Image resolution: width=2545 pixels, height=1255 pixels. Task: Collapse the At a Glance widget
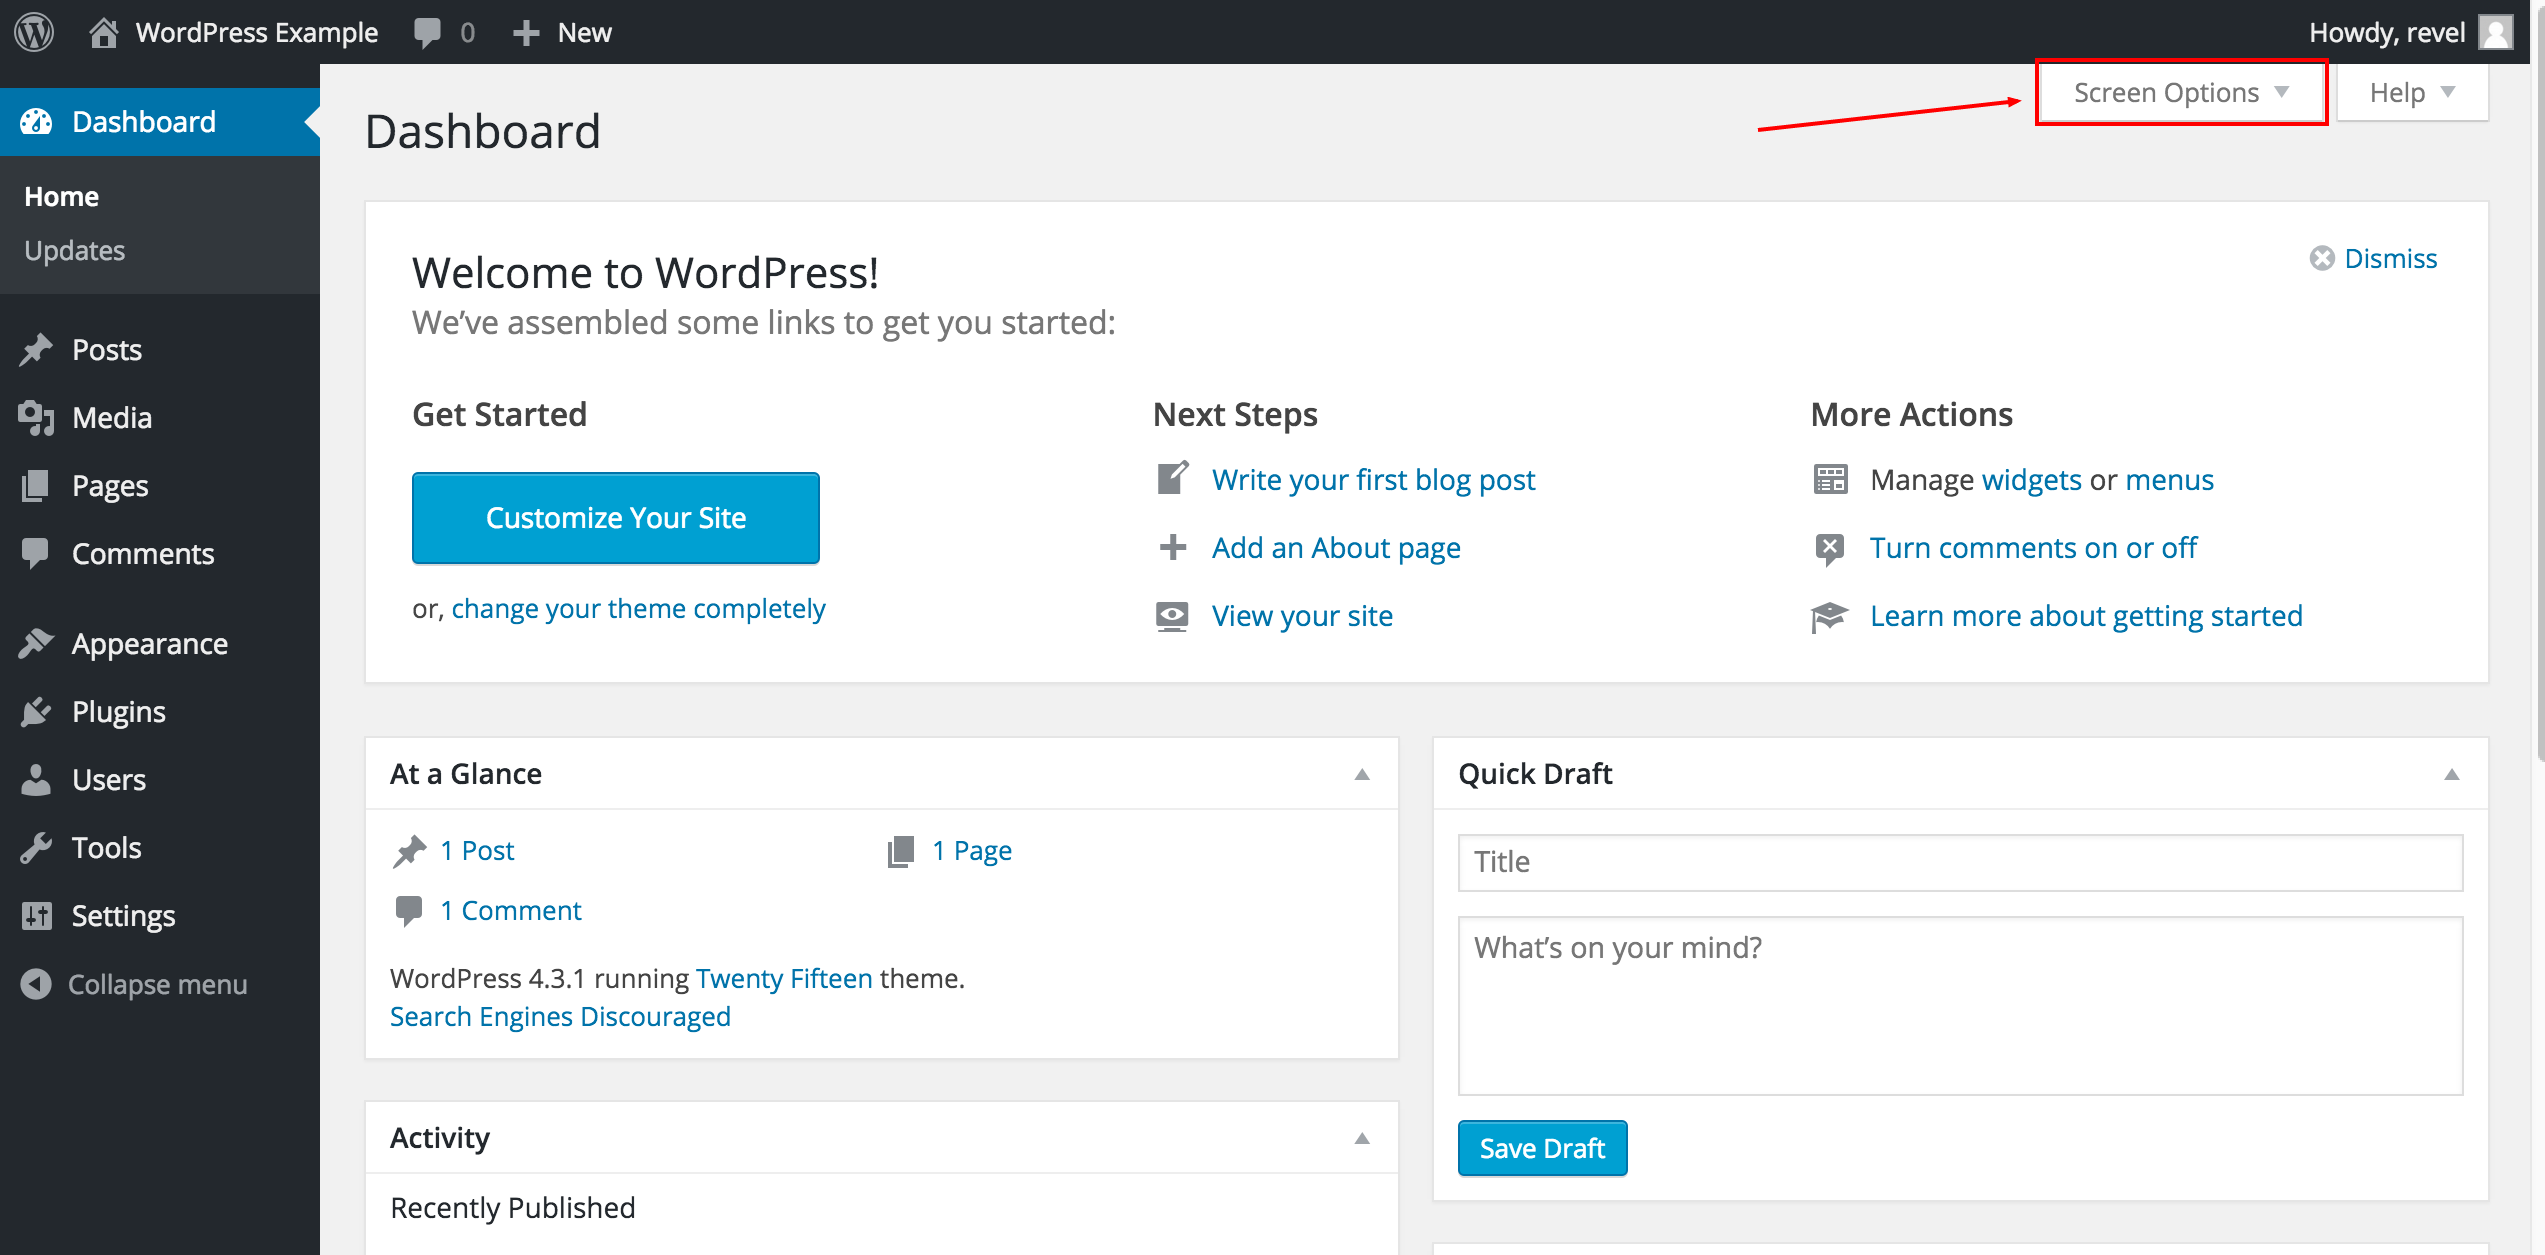(1361, 774)
